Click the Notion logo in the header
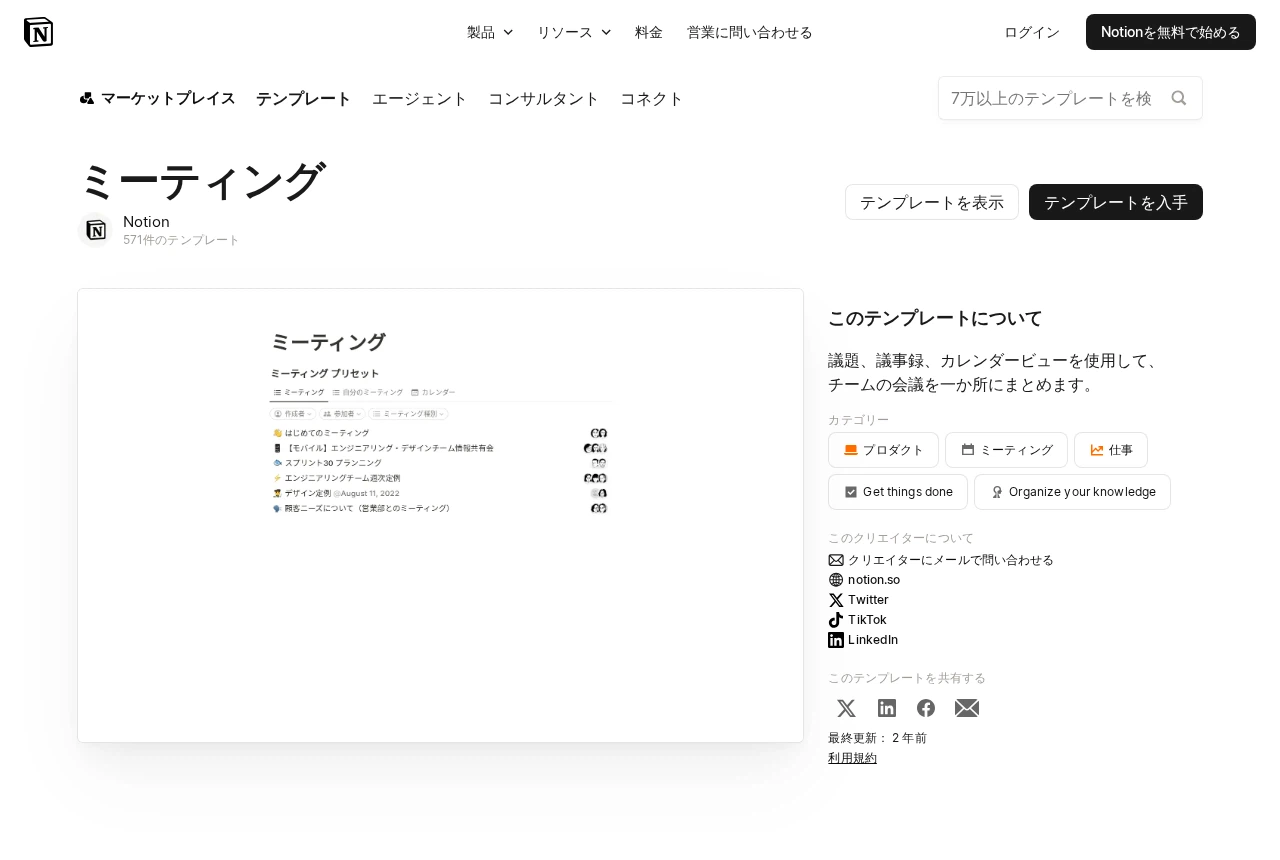The height and width of the screenshot is (860, 1280). coord(38,32)
